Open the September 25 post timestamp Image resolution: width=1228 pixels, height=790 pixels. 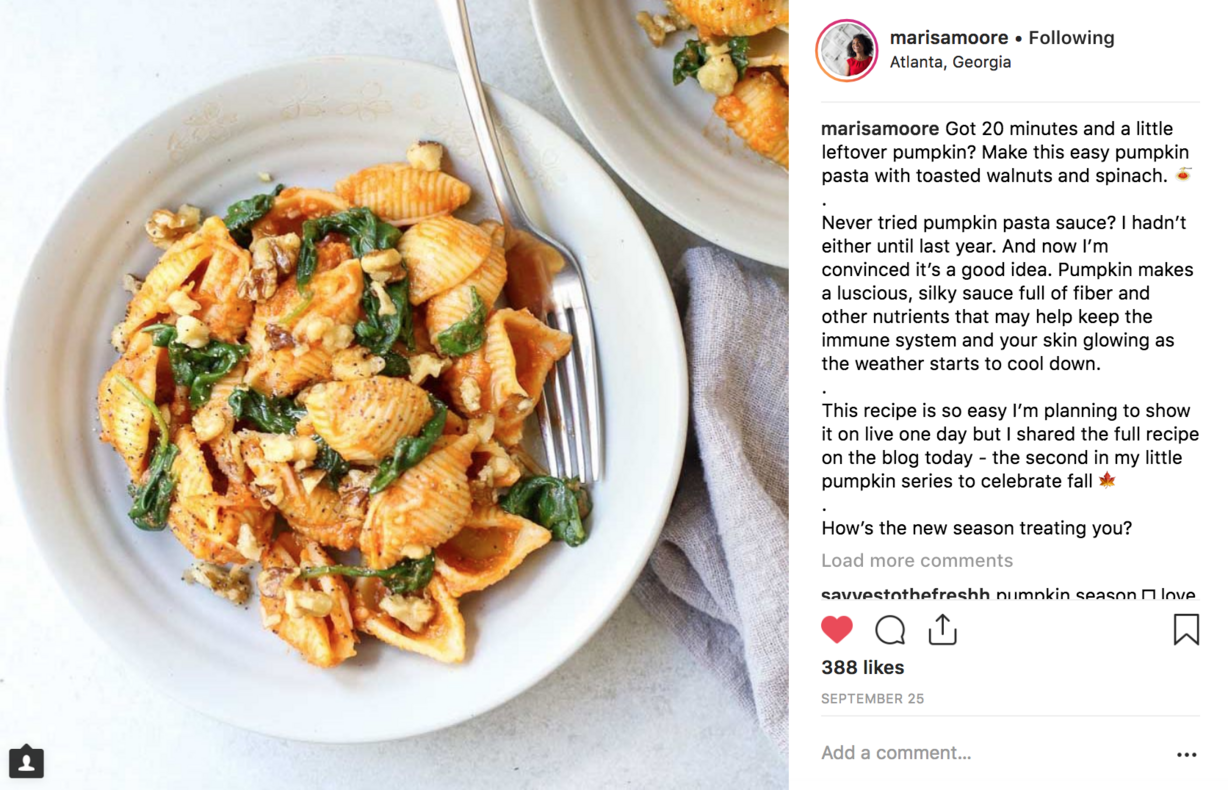(x=872, y=699)
